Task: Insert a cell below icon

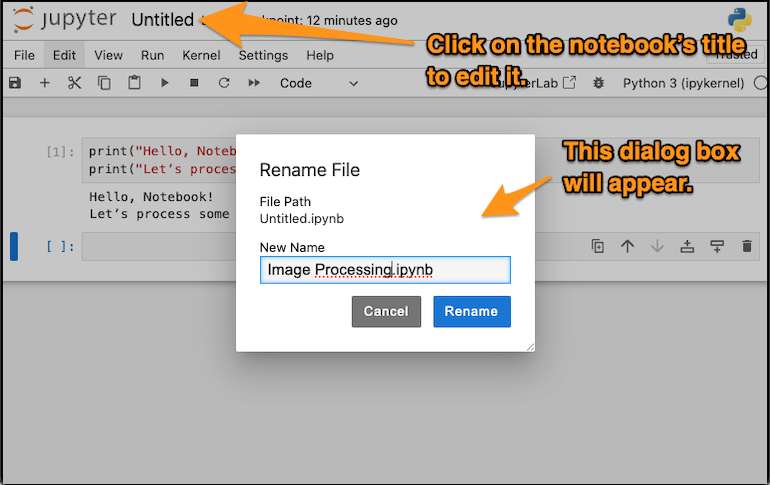Action: [x=717, y=245]
